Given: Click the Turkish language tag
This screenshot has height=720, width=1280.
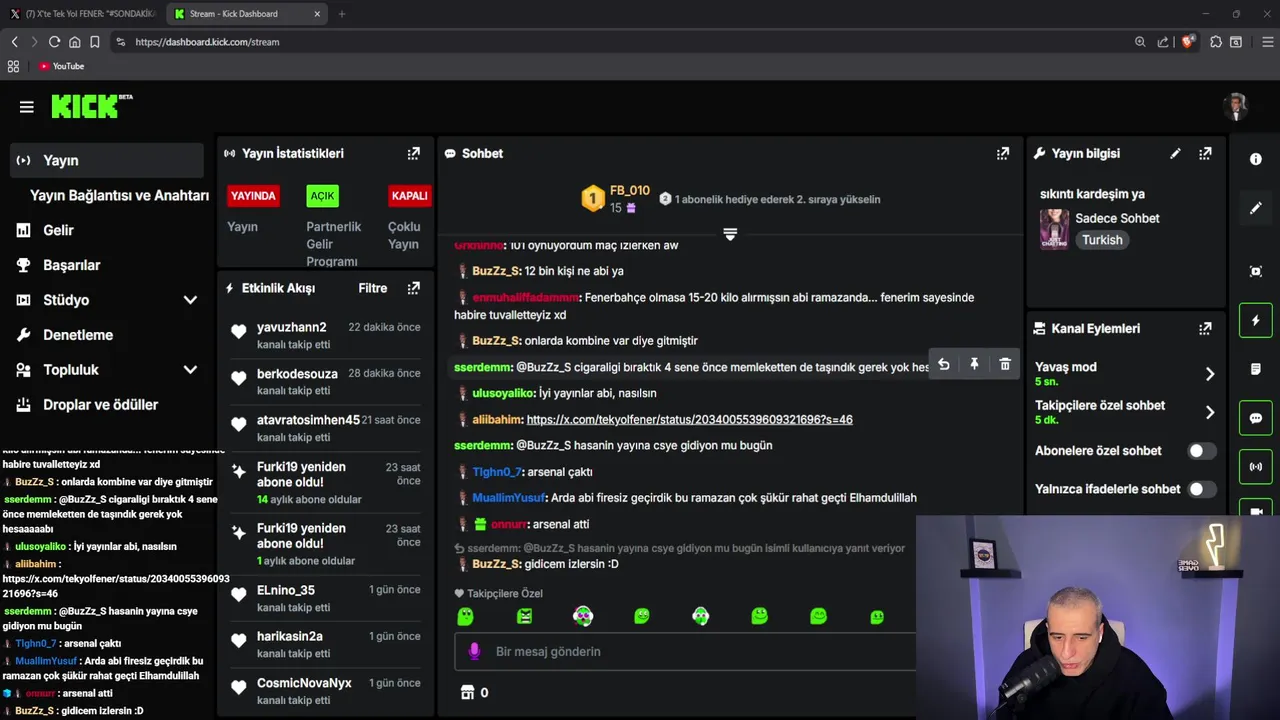Looking at the screenshot, I should [x=1102, y=240].
